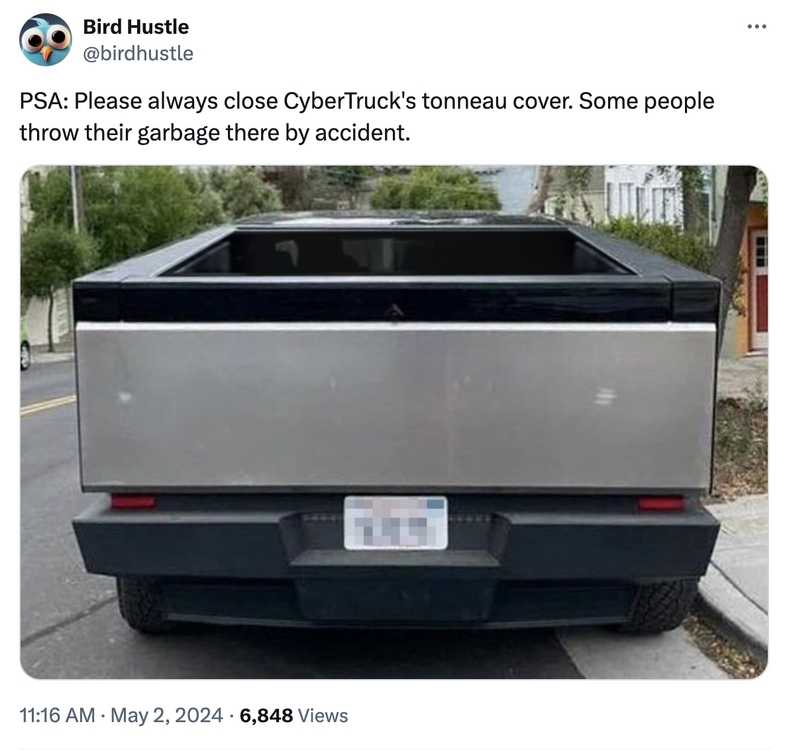Click the blurred license plate in photo
787x750 pixels.
(396, 522)
